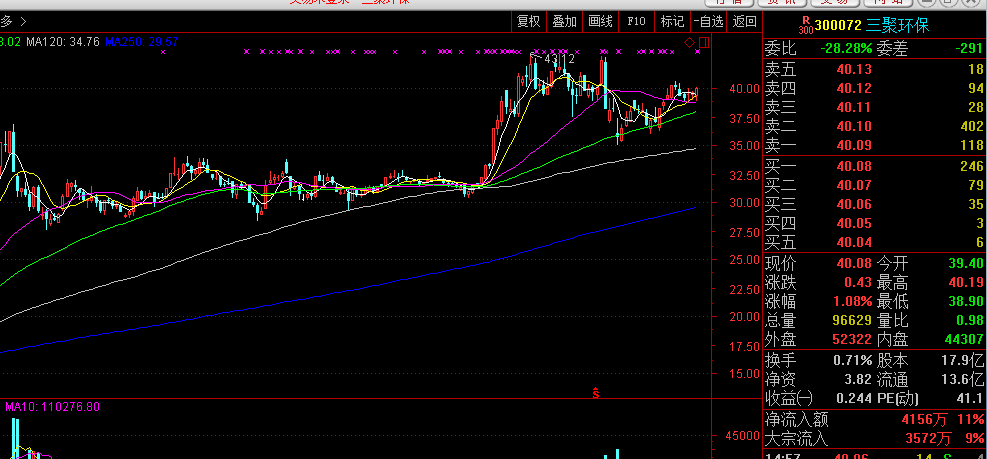Click the 买一 volume 246
The image size is (987, 459).
[972, 167]
